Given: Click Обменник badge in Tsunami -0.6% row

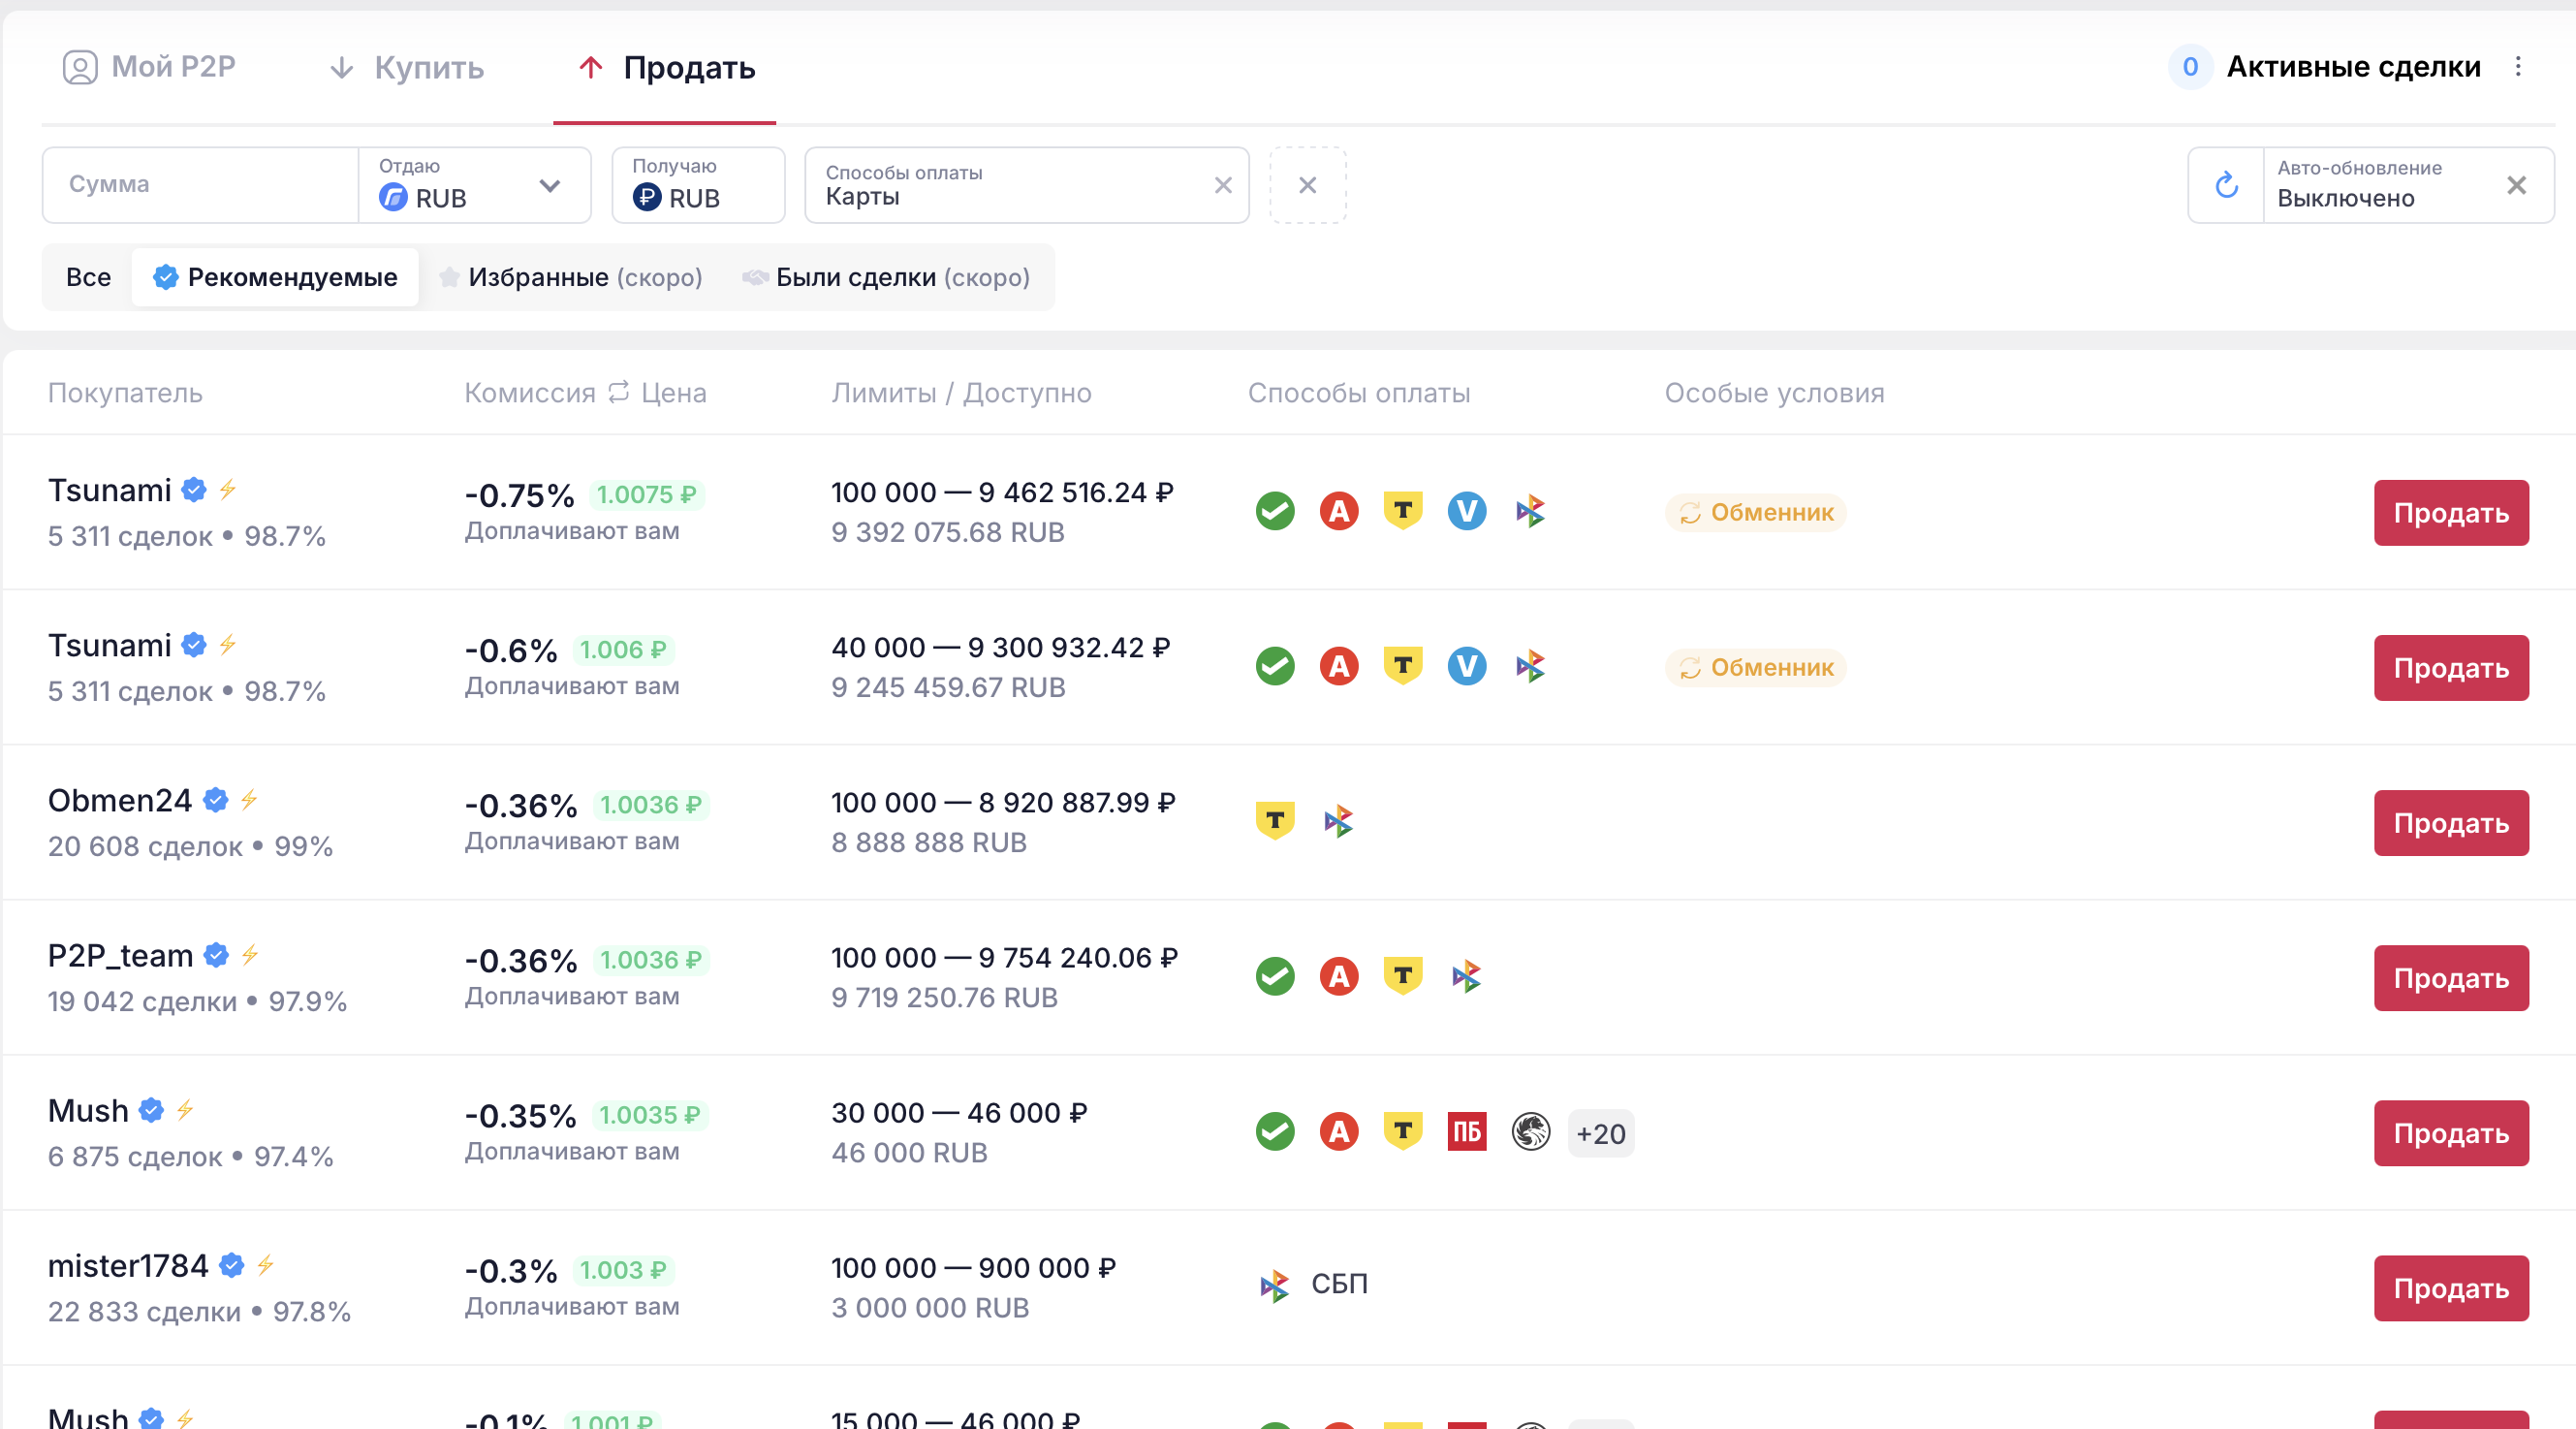Looking at the screenshot, I should pyautogui.click(x=1755, y=667).
